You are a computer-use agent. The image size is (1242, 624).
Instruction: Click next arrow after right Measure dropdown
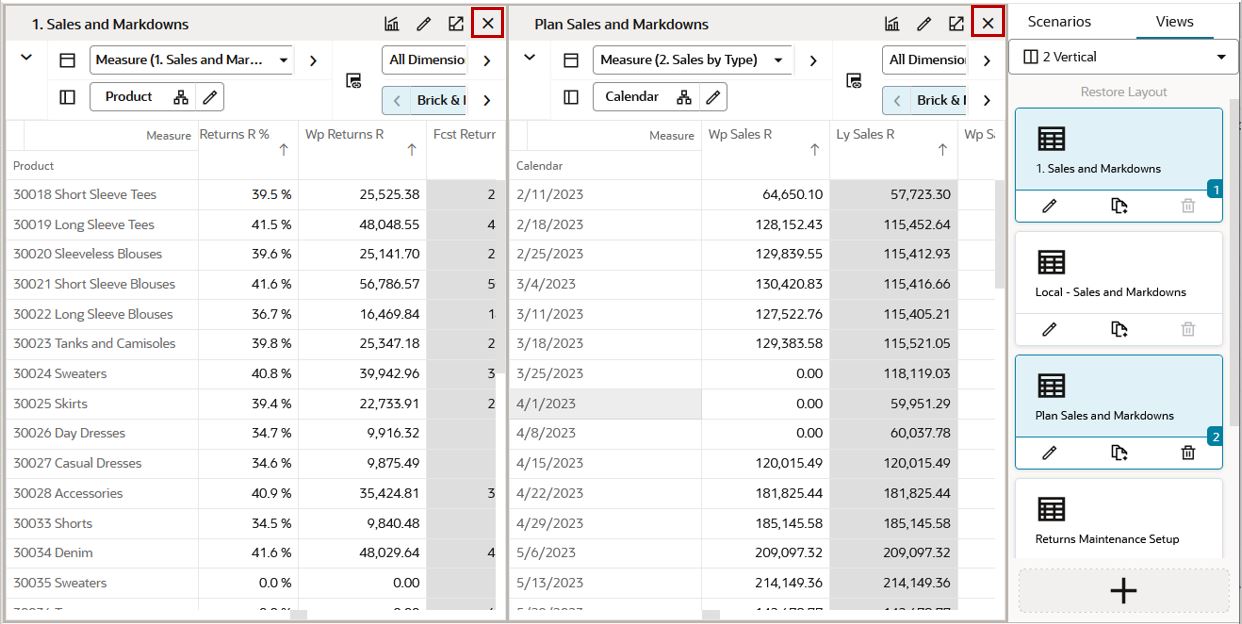[x=813, y=61]
